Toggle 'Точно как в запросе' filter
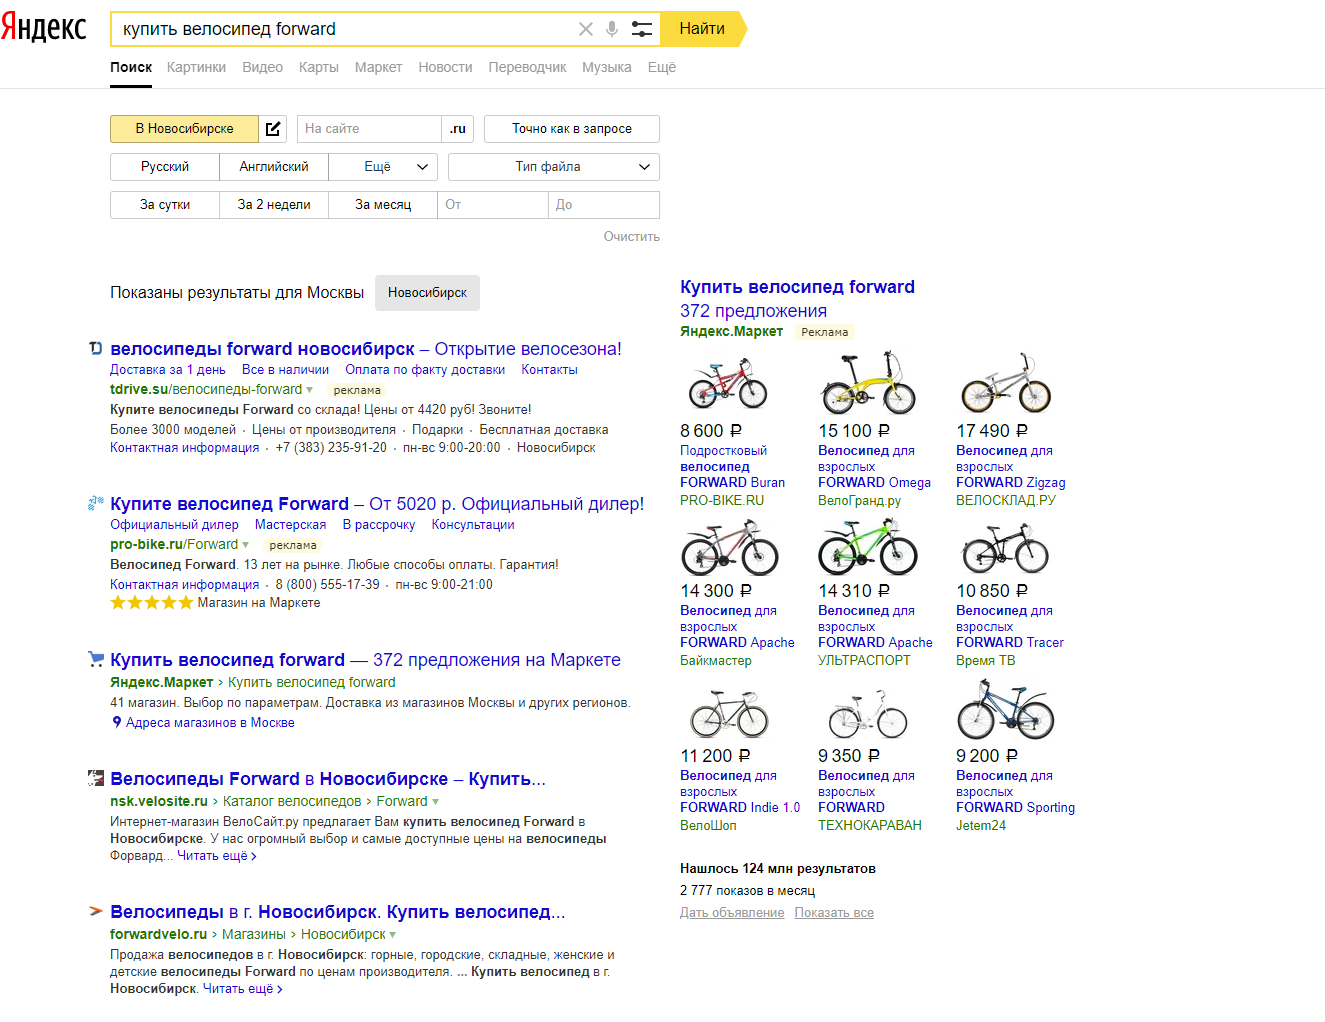 pyautogui.click(x=572, y=129)
